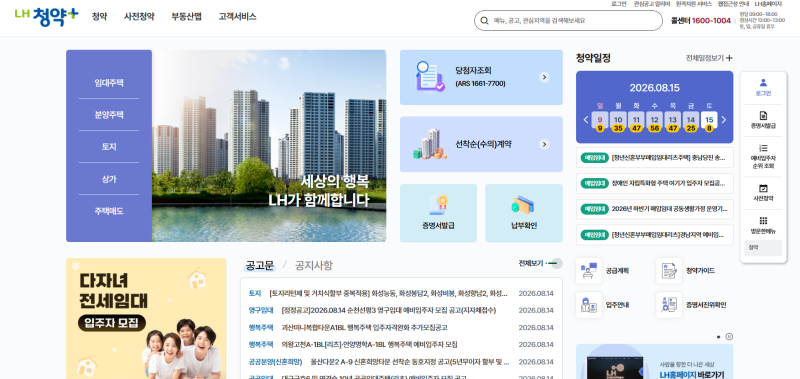Viewport: 800px width, 379px height.
Task: Open the 순천선평3 영구임대 notice
Action: 389,310
